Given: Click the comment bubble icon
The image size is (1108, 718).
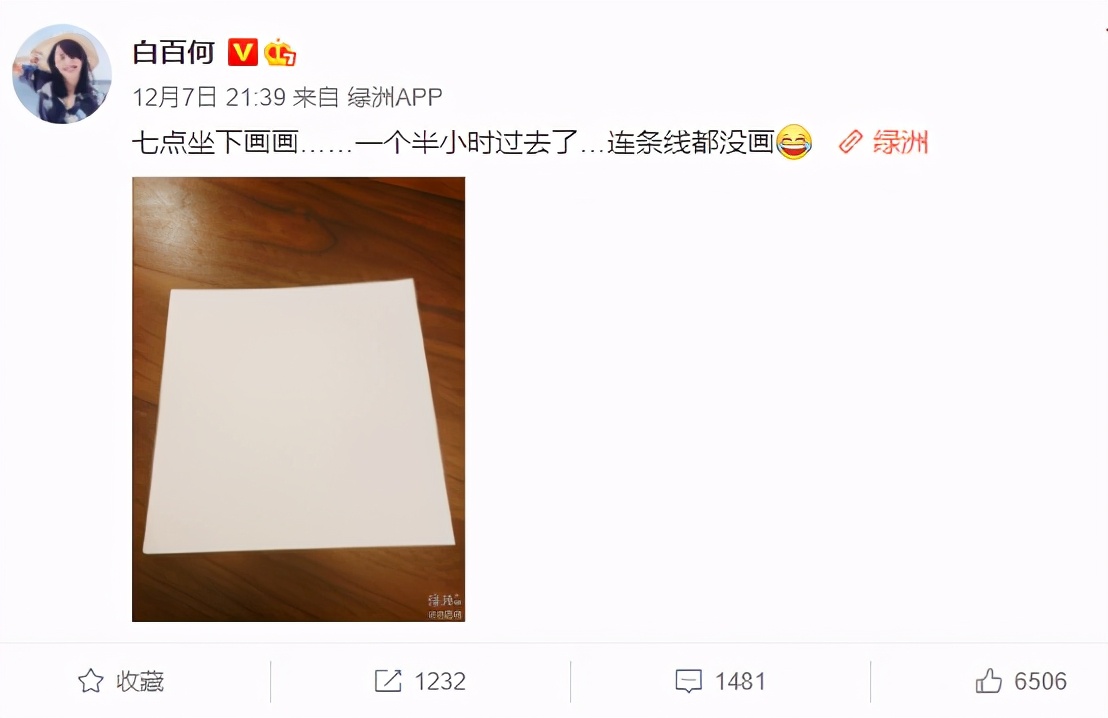Looking at the screenshot, I should pyautogui.click(x=688, y=681).
